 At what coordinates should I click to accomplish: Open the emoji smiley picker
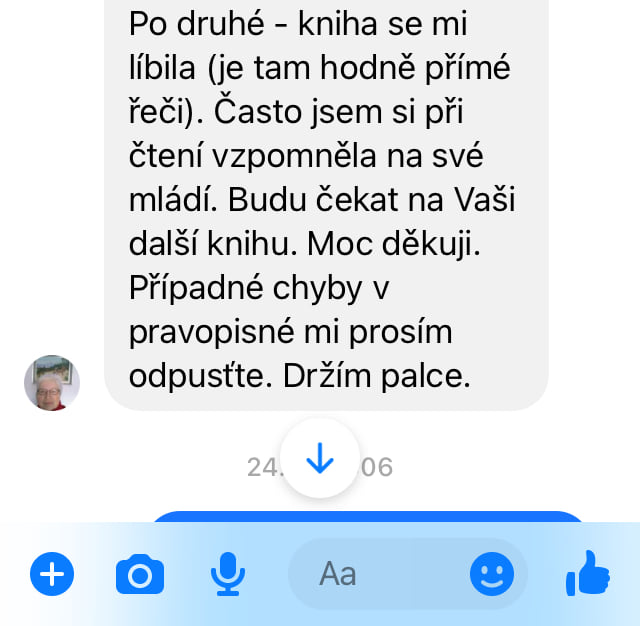pos(491,574)
